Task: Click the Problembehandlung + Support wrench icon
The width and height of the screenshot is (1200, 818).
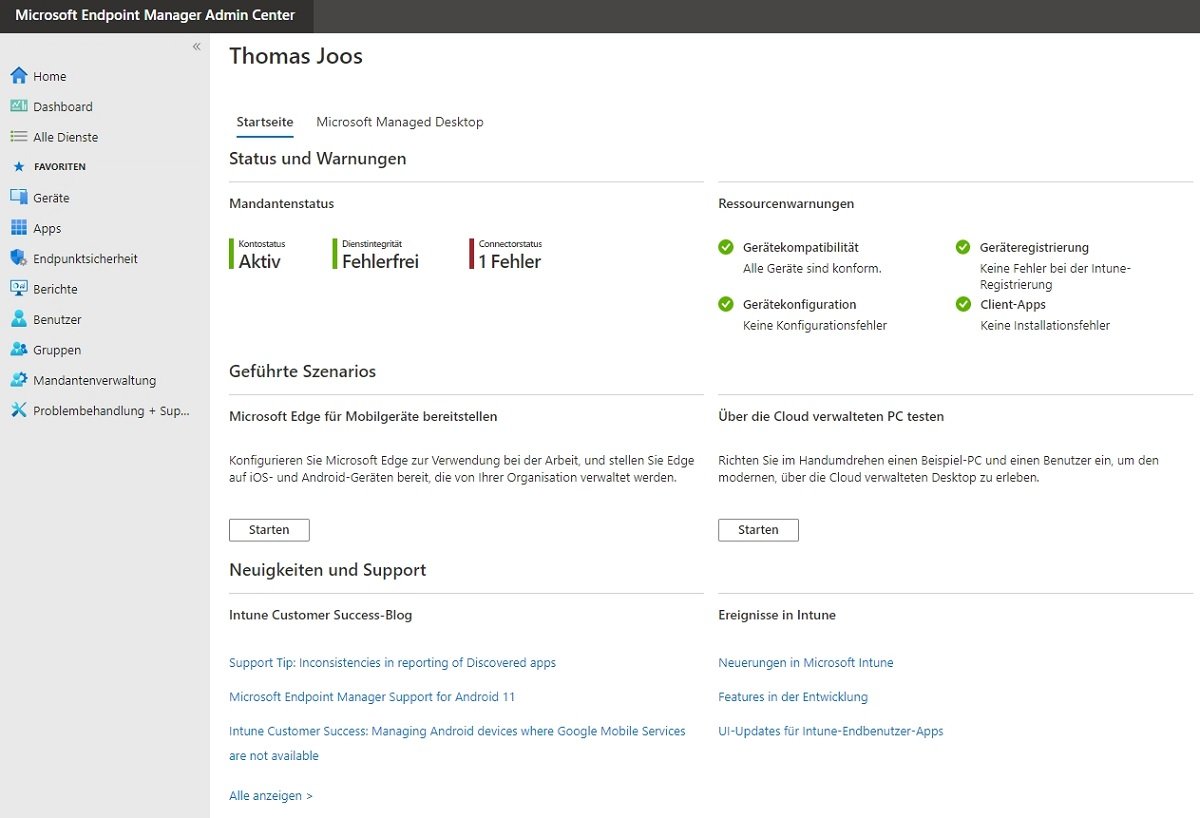Action: point(17,410)
